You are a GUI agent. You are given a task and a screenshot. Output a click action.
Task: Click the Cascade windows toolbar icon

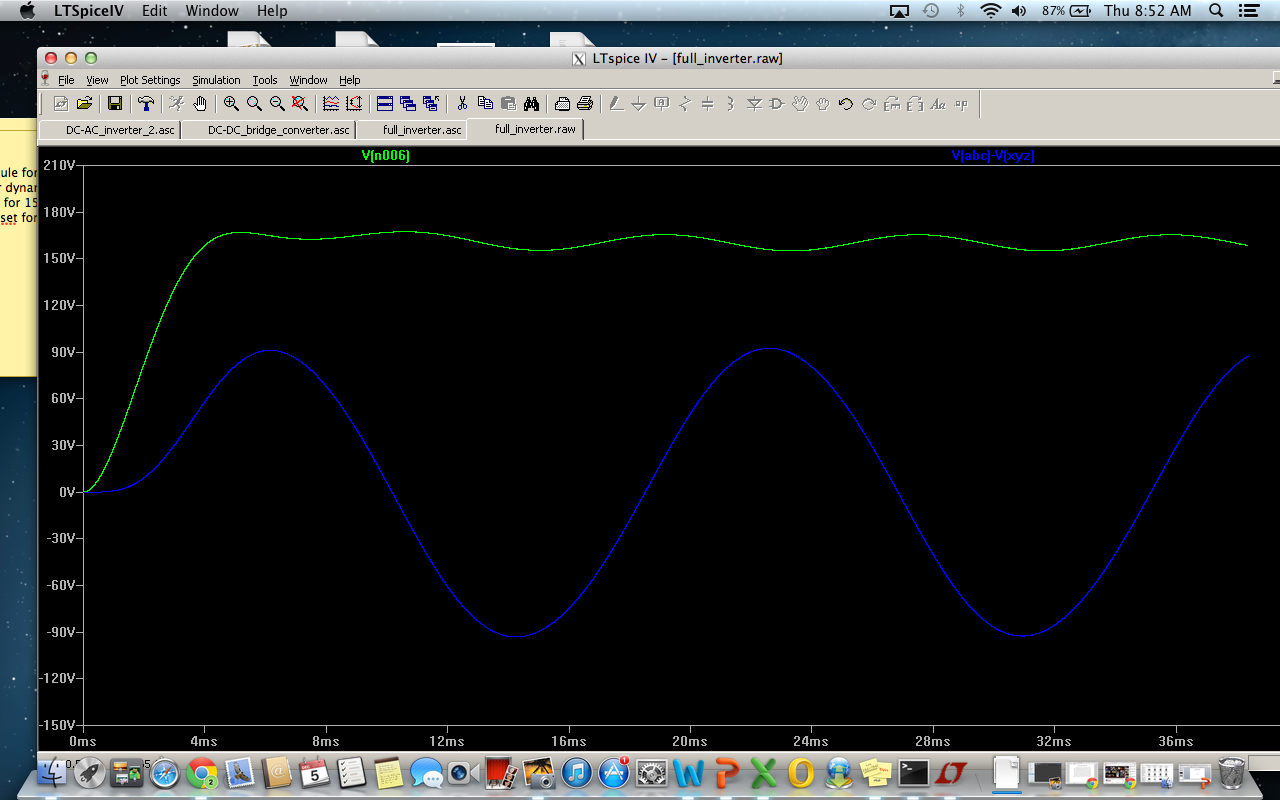(x=408, y=103)
